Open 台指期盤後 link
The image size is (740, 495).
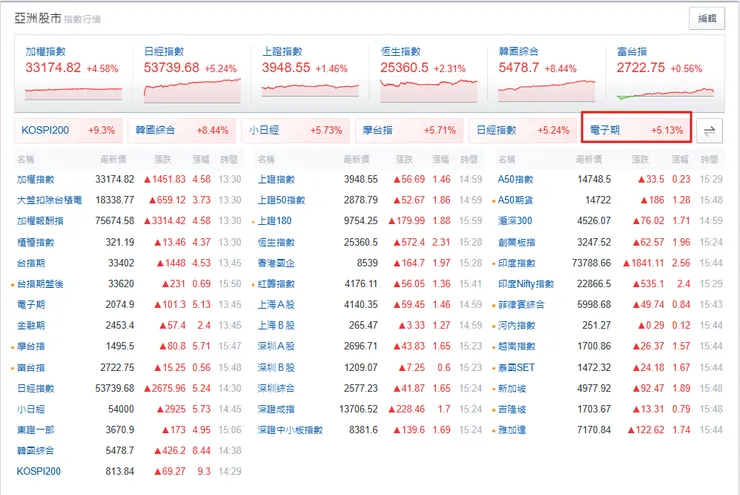tap(40, 284)
